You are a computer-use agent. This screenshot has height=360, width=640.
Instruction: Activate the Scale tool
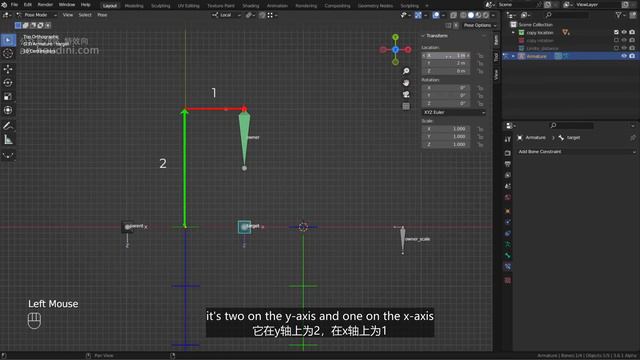(x=8, y=97)
